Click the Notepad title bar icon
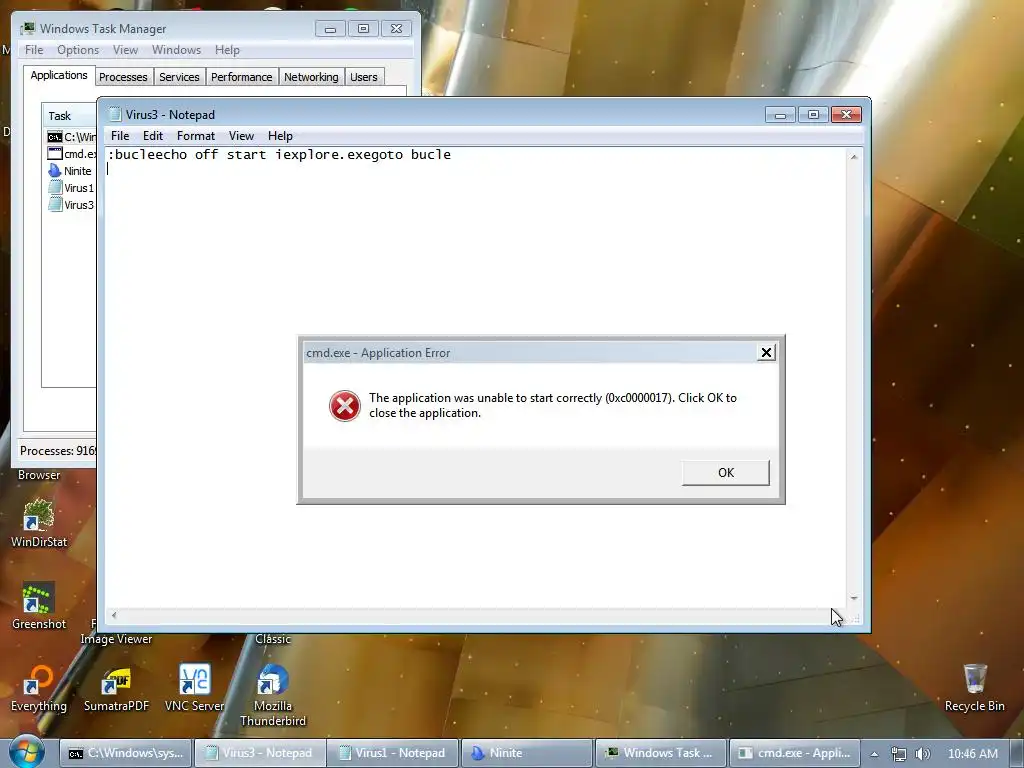The height and width of the screenshot is (768, 1024). coord(115,114)
